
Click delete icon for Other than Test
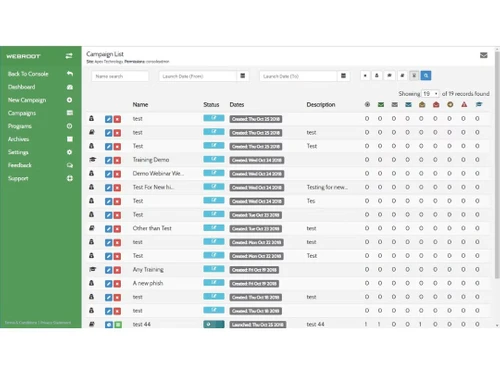pos(117,229)
